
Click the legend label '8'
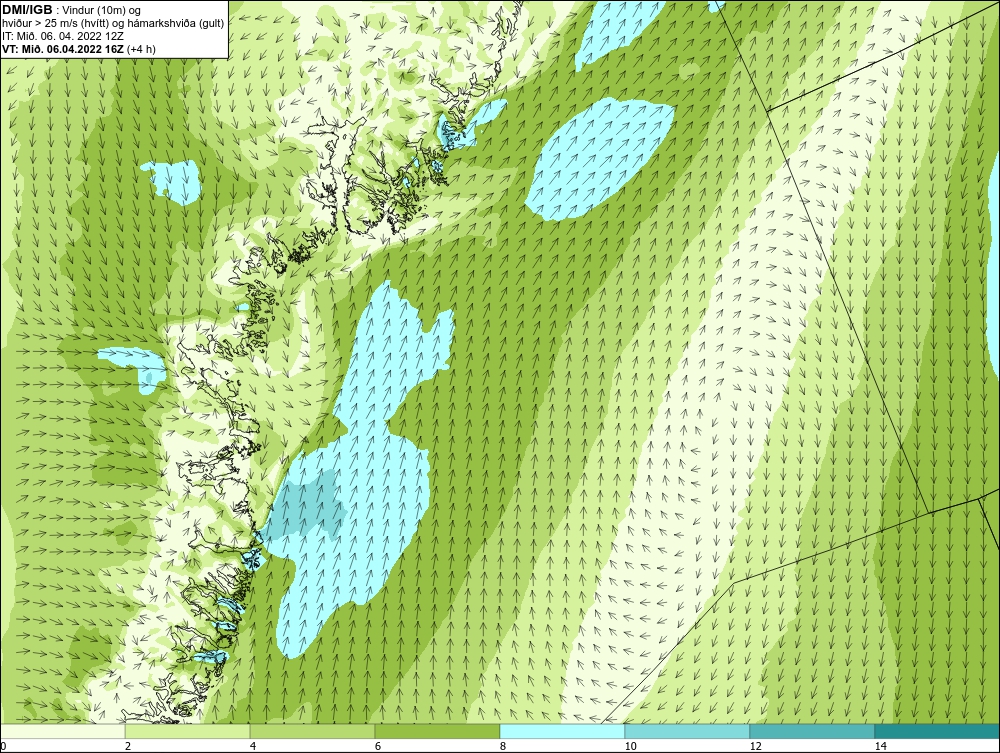(503, 746)
